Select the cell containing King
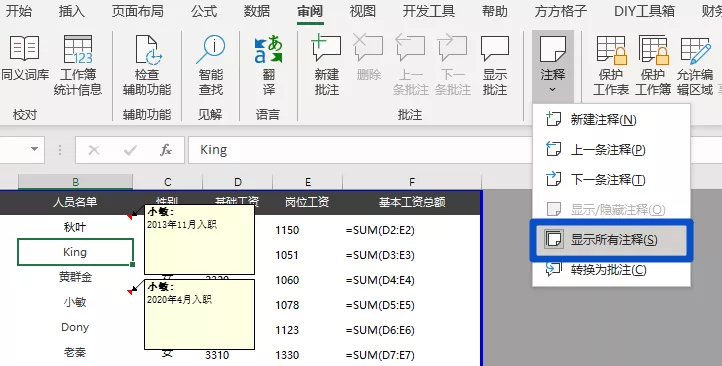This screenshot has width=722, height=366. coord(75,252)
